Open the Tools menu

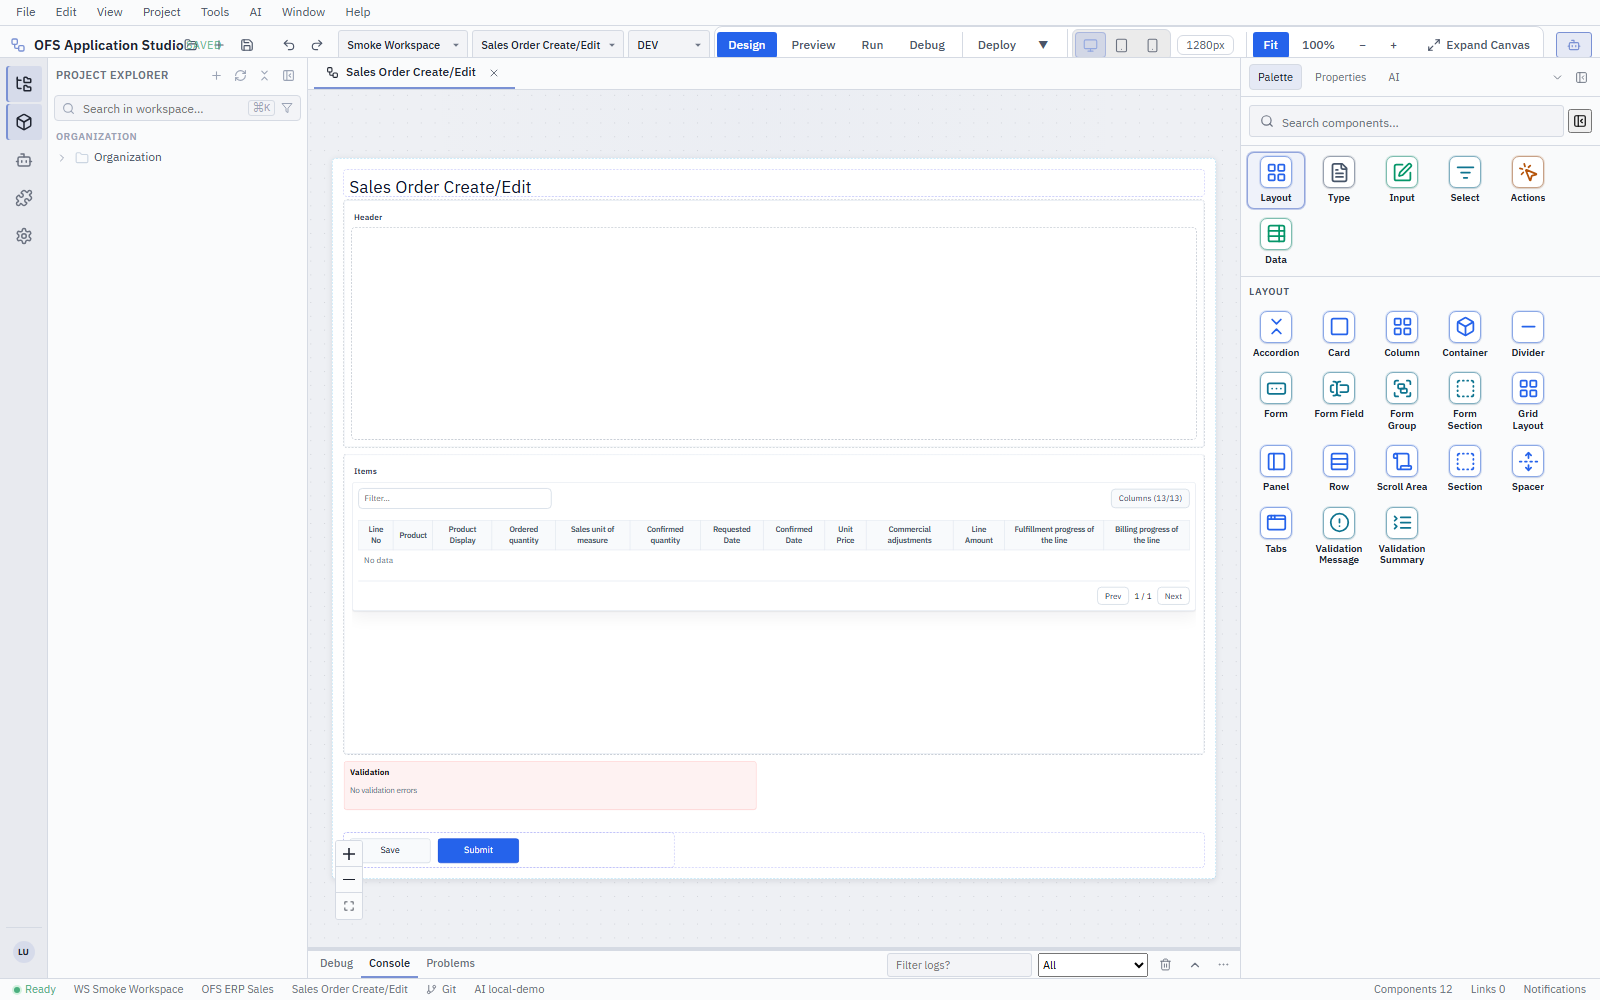[215, 12]
